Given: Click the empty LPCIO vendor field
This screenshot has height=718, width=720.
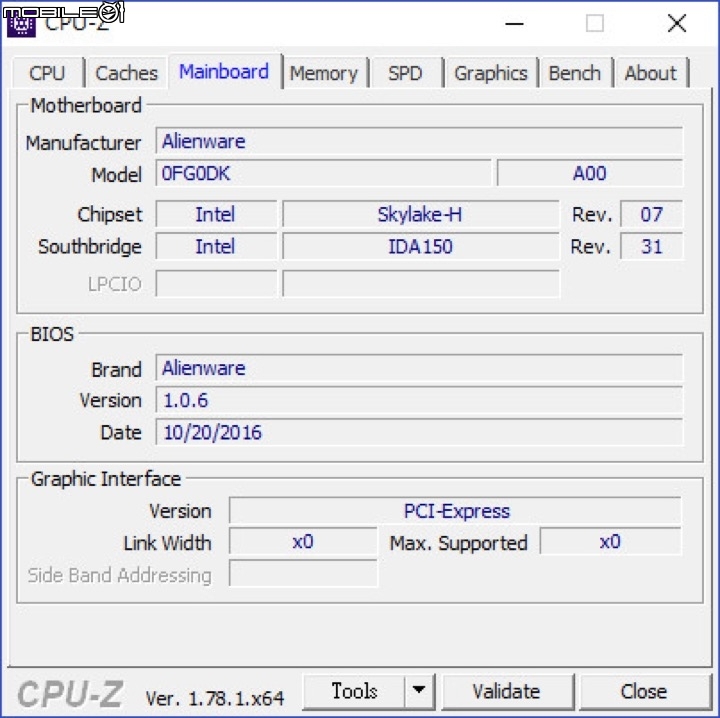Looking at the screenshot, I should click(216, 283).
